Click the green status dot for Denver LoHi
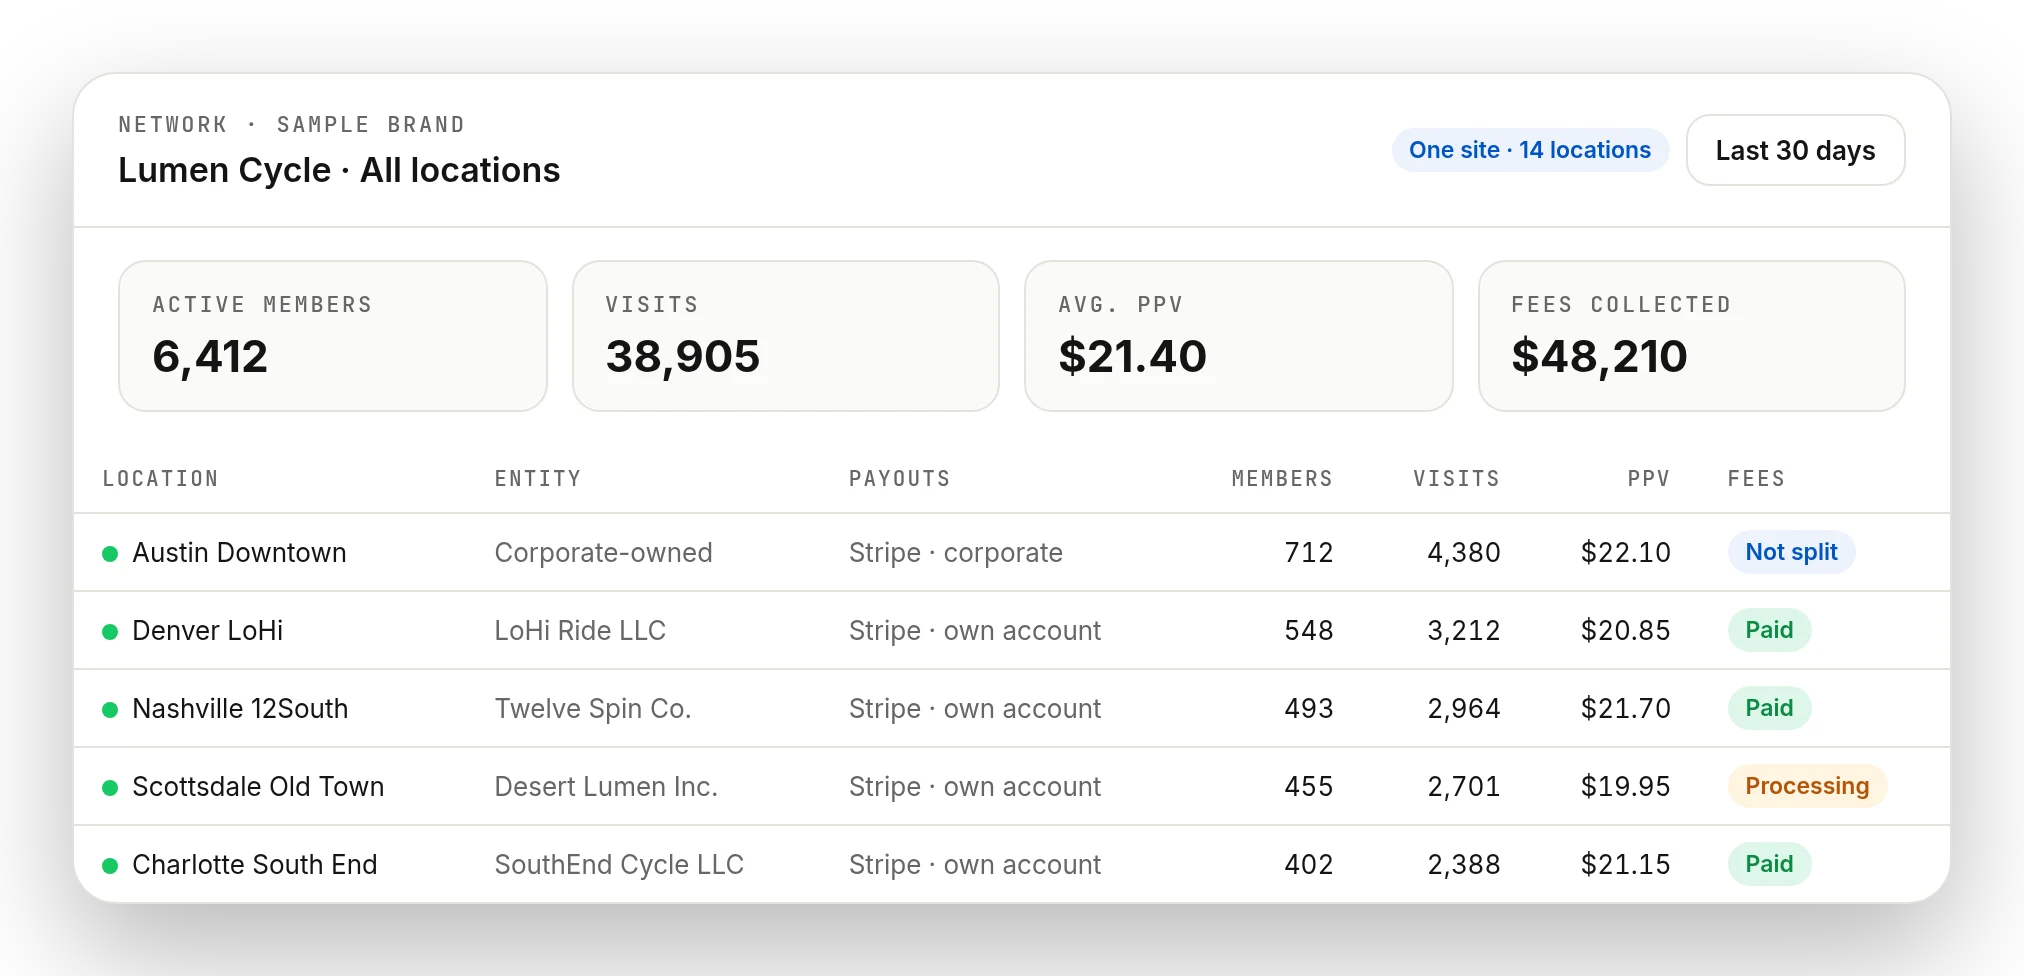The width and height of the screenshot is (2024, 976). pos(111,632)
